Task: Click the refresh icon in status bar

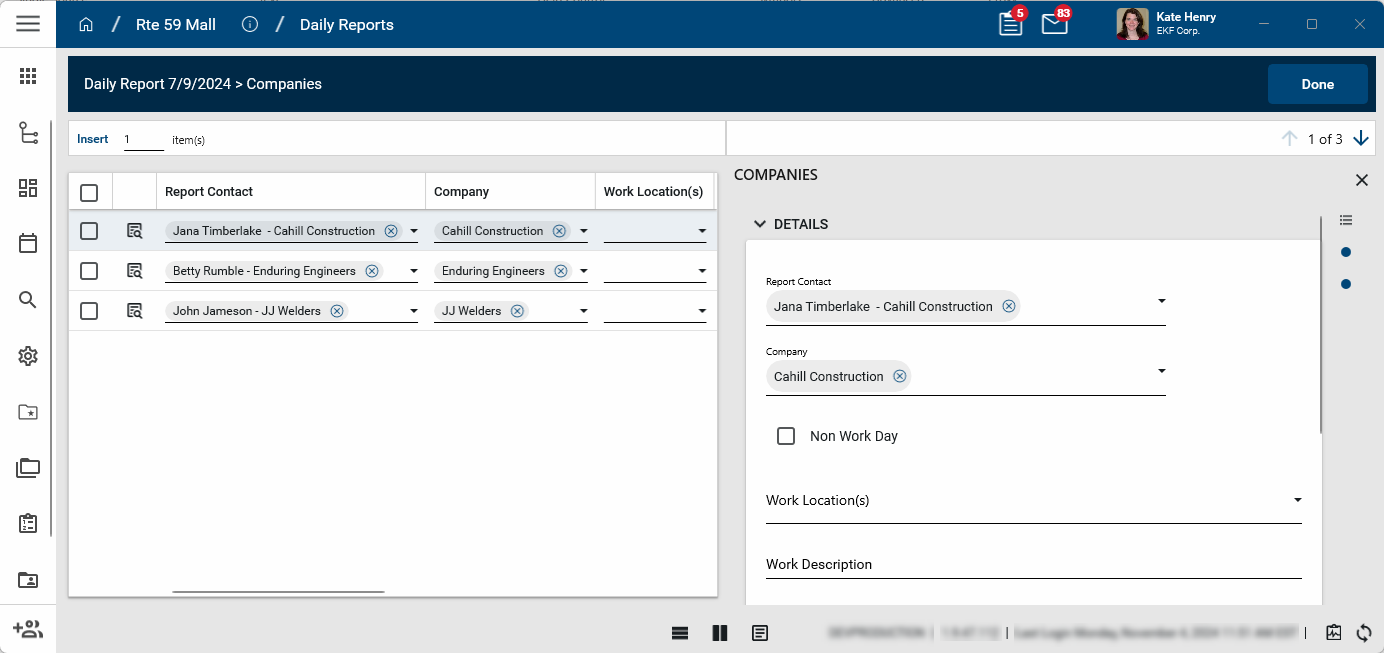Action: pyautogui.click(x=1364, y=632)
